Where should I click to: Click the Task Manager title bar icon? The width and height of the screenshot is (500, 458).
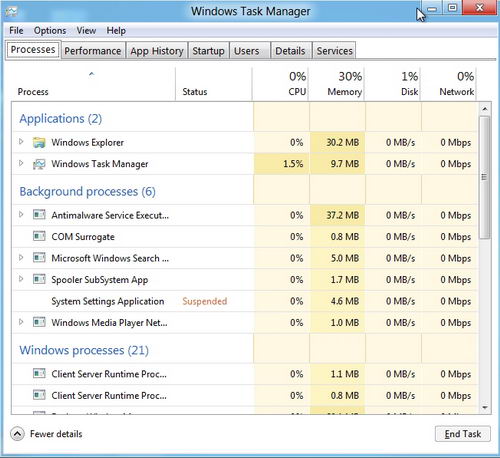(x=11, y=12)
